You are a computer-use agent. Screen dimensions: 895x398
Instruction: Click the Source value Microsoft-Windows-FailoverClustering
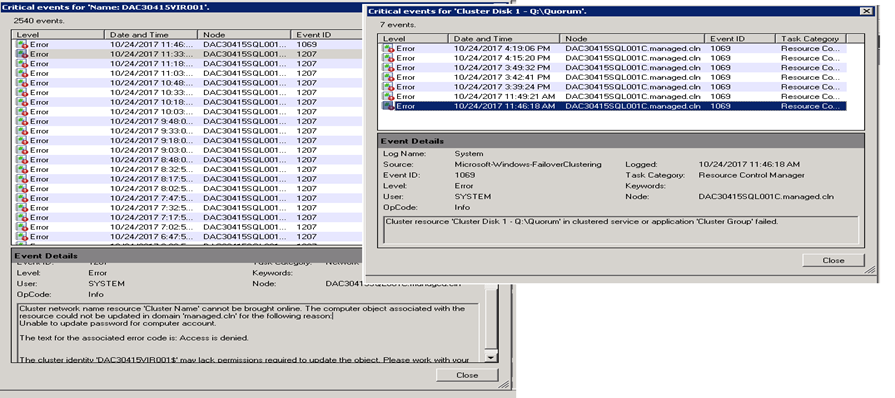click(528, 164)
